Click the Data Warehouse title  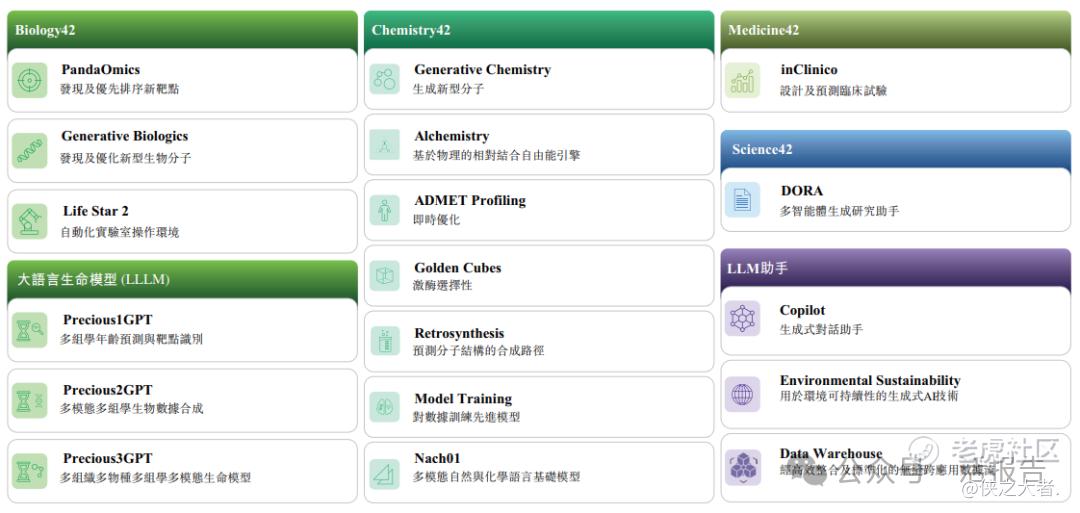[x=831, y=453]
